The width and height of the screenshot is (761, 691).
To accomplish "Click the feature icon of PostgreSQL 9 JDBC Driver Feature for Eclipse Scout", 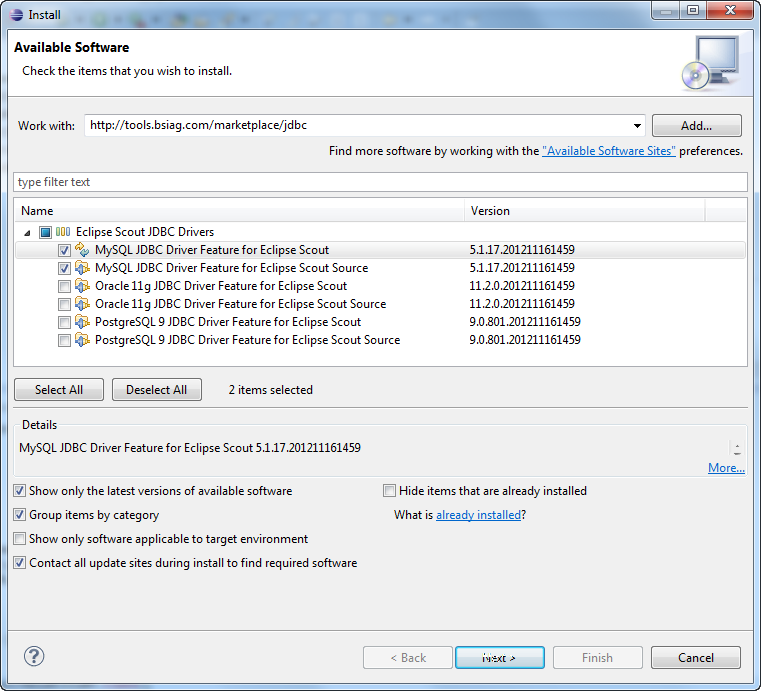I will 82,322.
